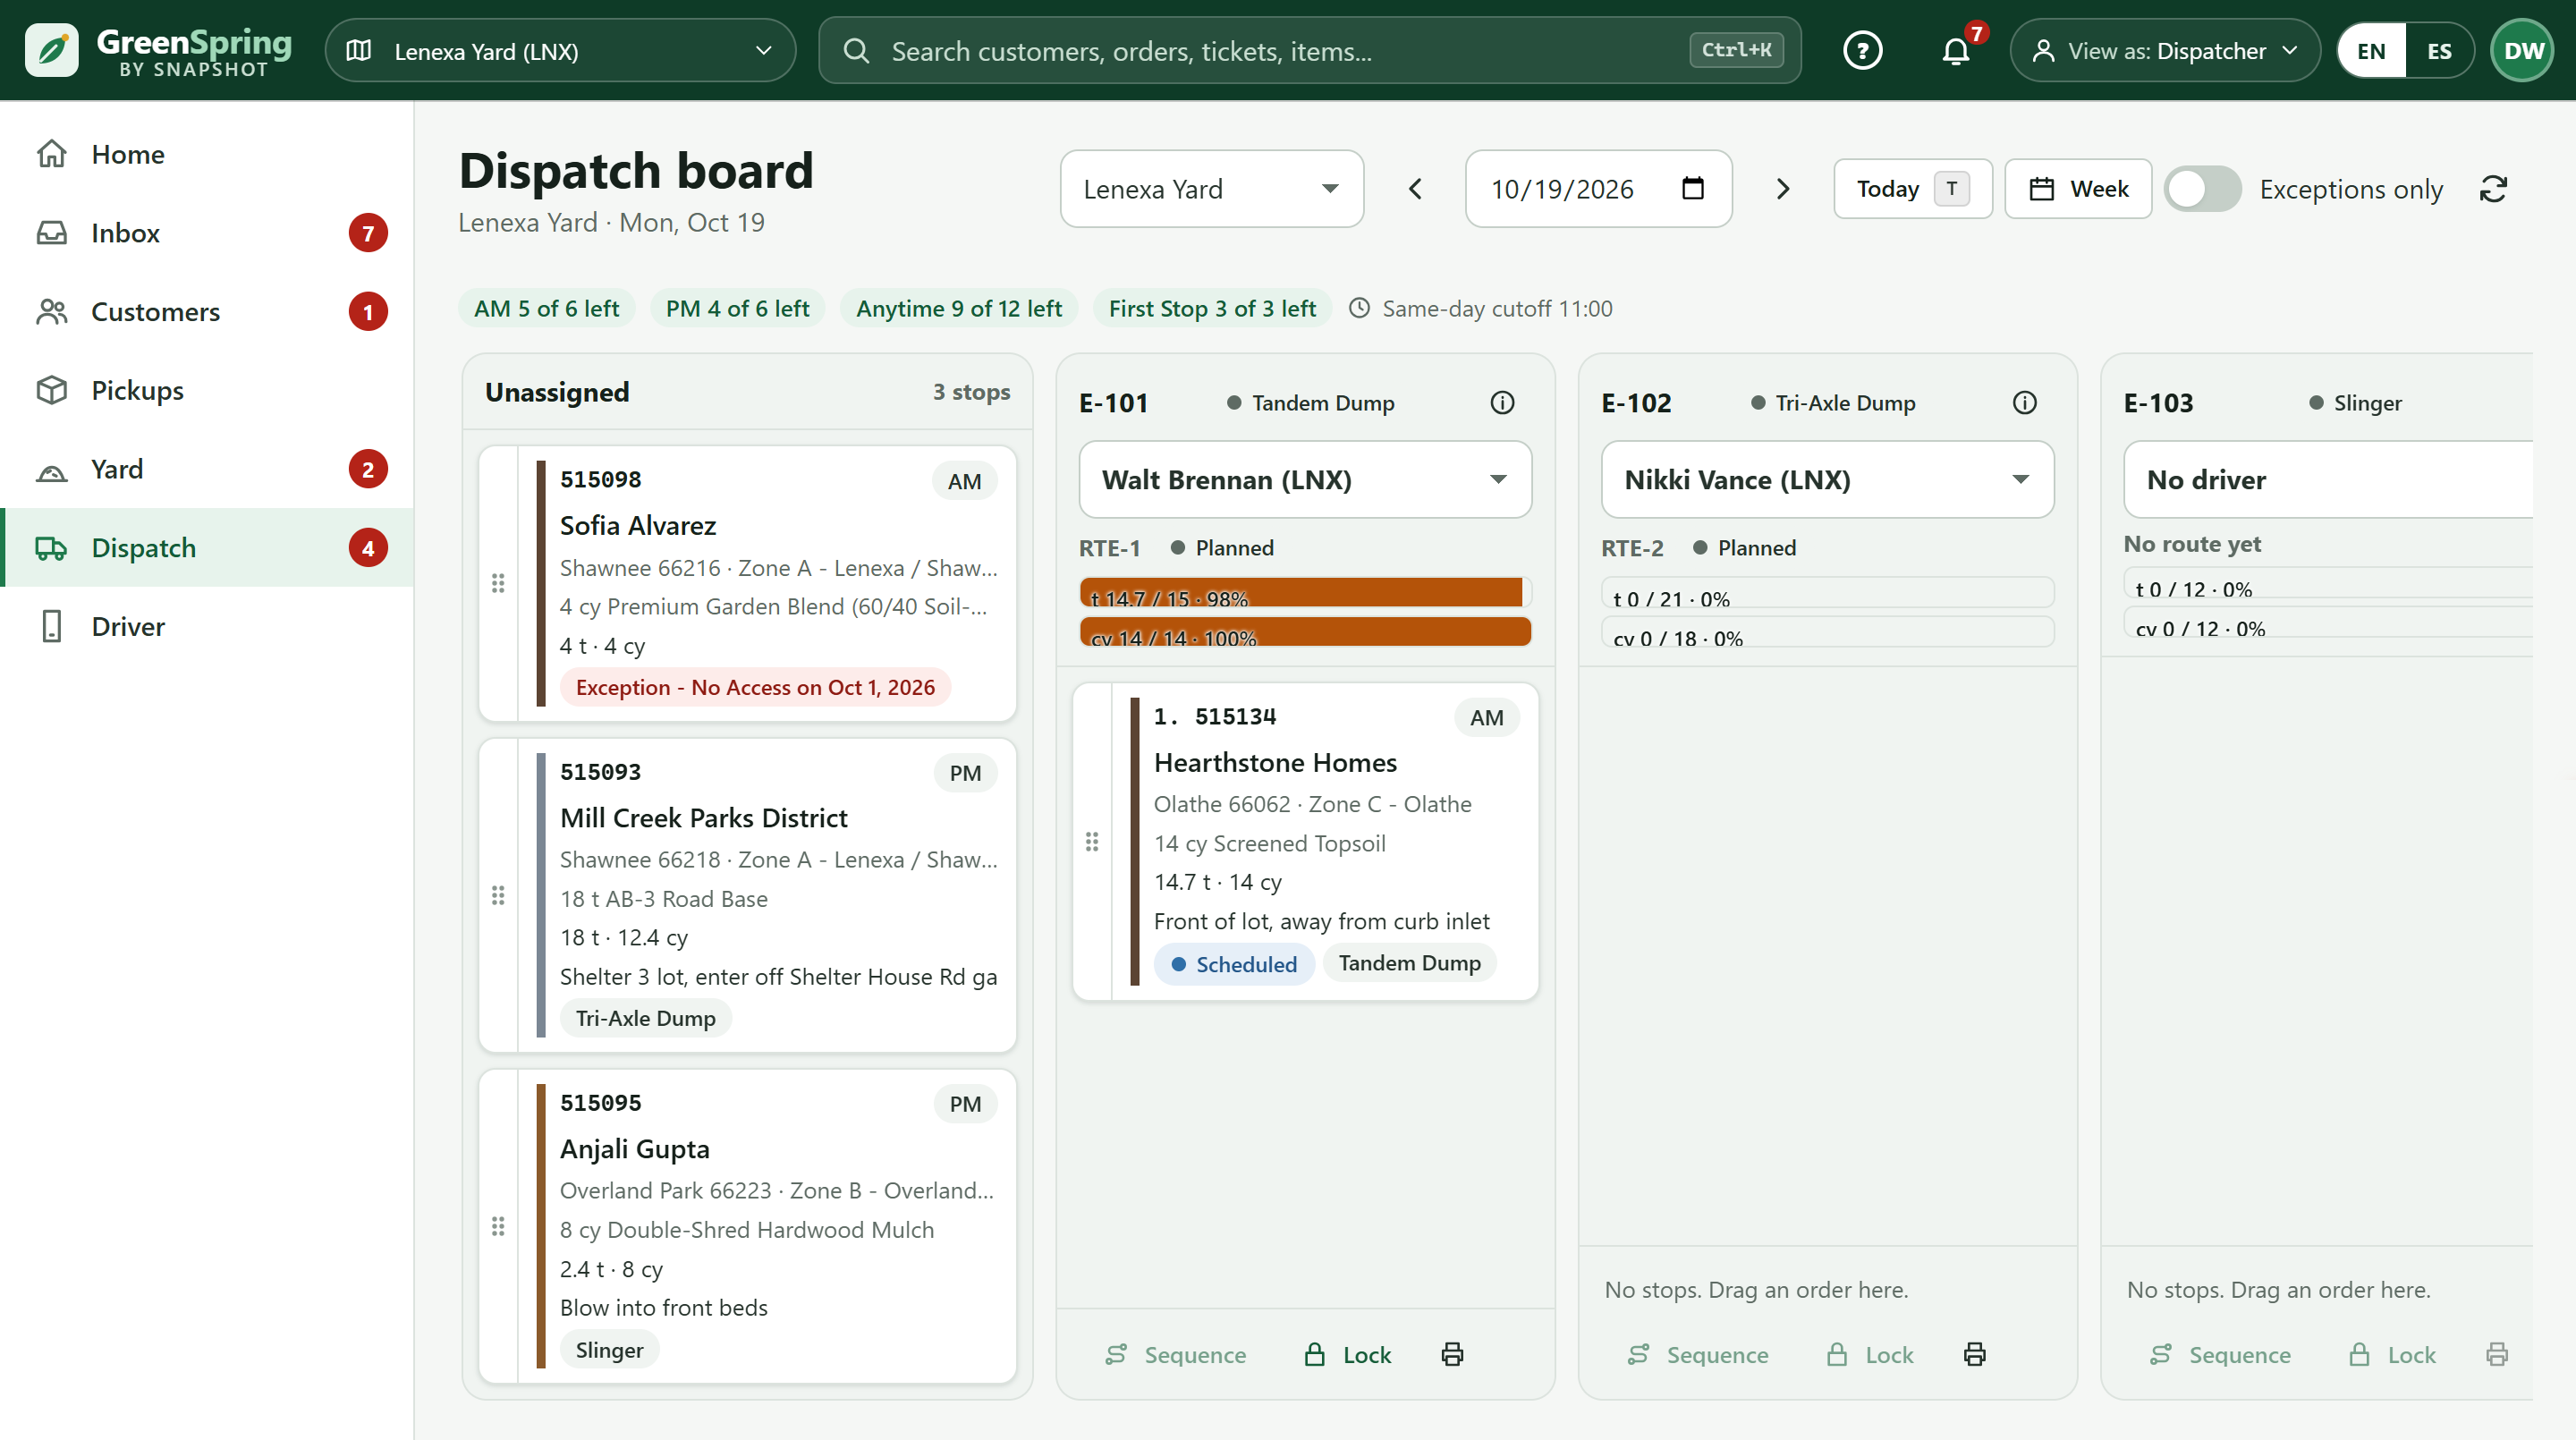Focus the global search field

click(1309, 50)
